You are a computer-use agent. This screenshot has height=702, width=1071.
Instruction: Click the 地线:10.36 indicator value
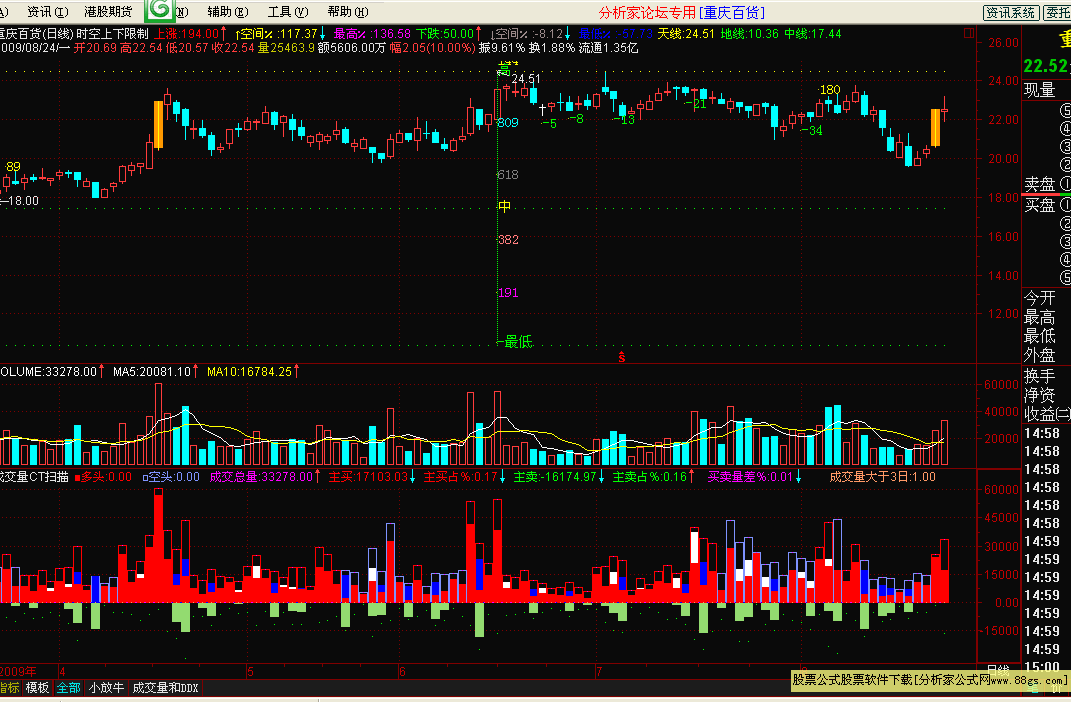pos(749,33)
